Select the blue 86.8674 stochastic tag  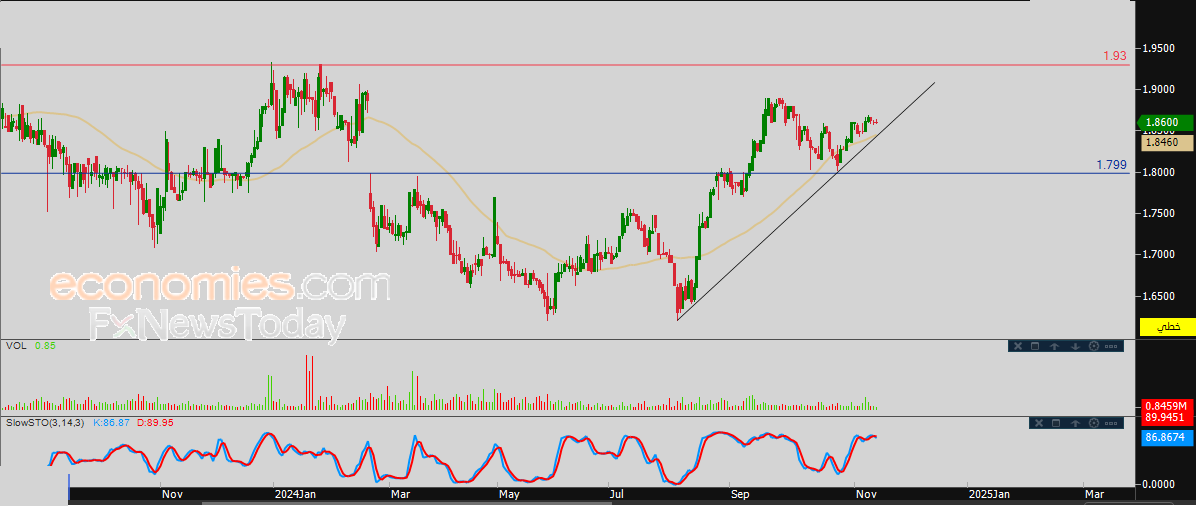click(1167, 439)
